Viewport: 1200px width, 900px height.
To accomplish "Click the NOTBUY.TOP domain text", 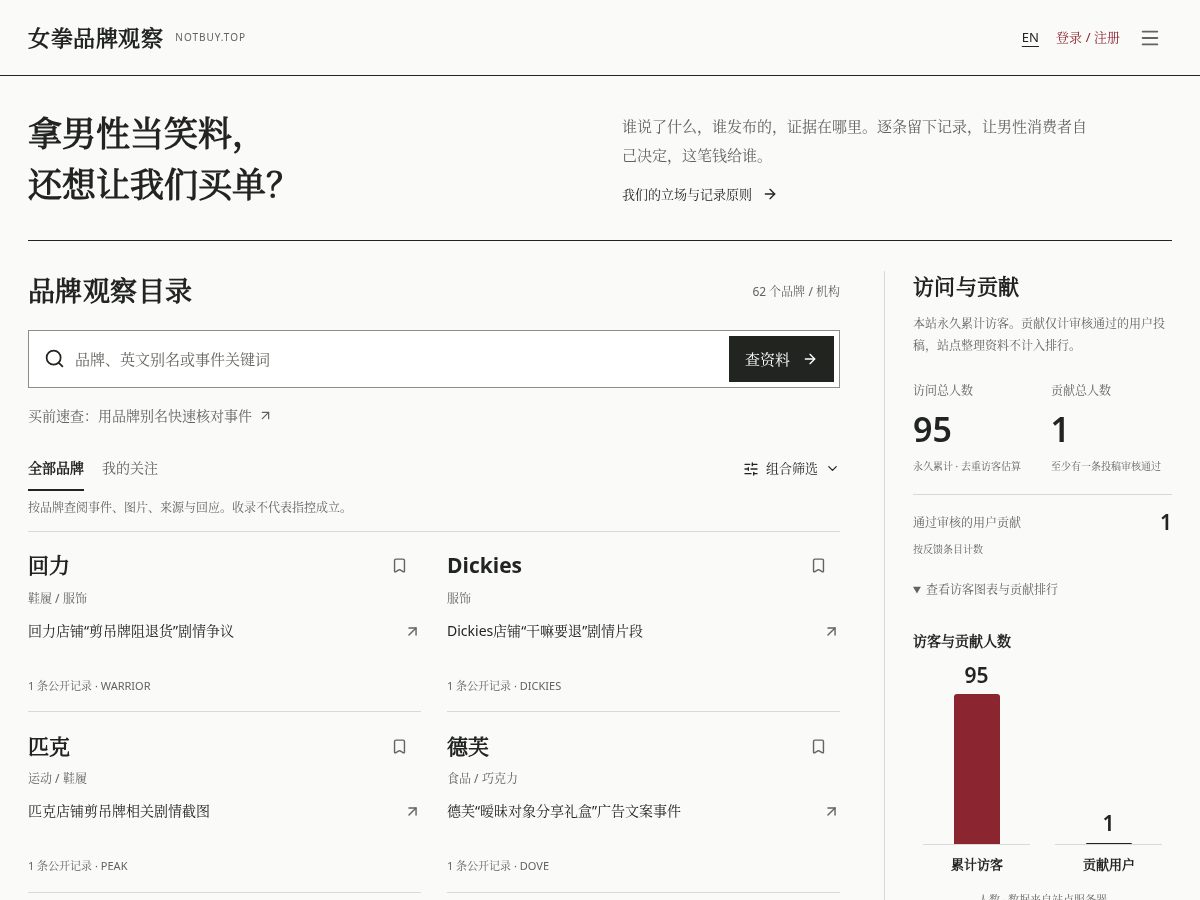I will (x=210, y=38).
